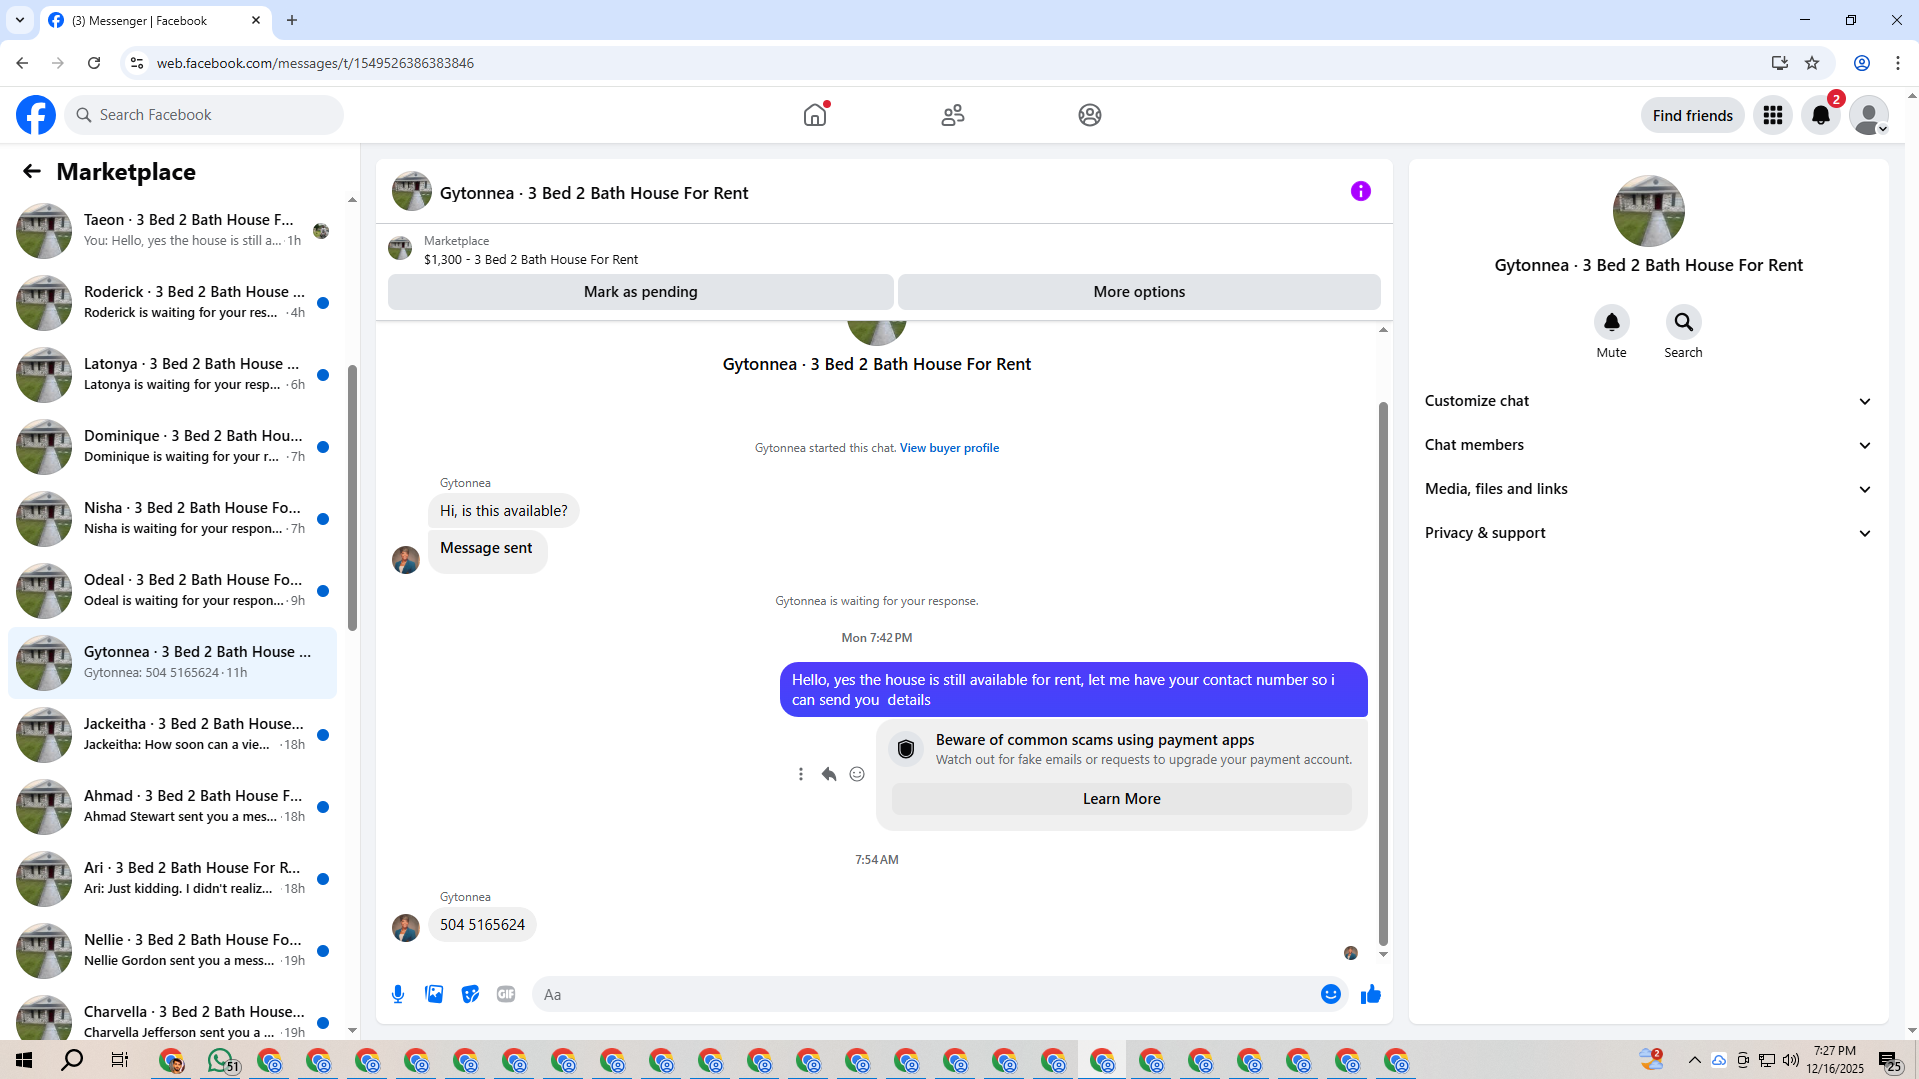The width and height of the screenshot is (1919, 1079).
Task: Open the Ari conversation
Action: tap(173, 879)
